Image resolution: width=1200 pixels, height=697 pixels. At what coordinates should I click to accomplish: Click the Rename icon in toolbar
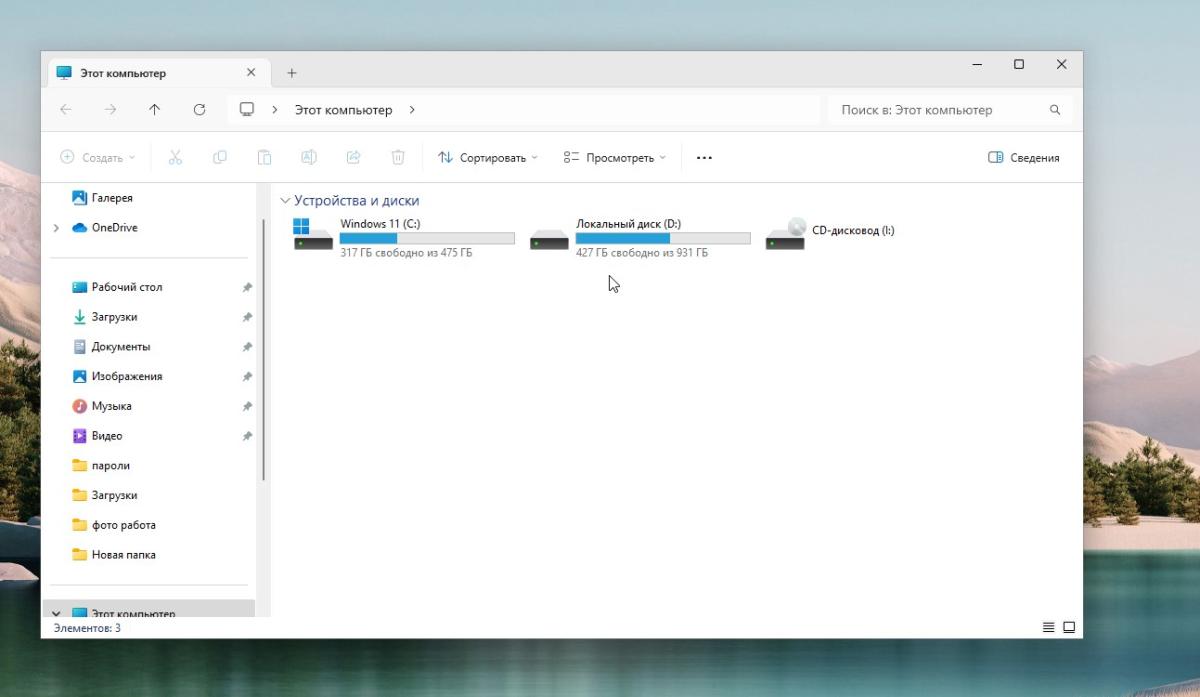(x=309, y=157)
